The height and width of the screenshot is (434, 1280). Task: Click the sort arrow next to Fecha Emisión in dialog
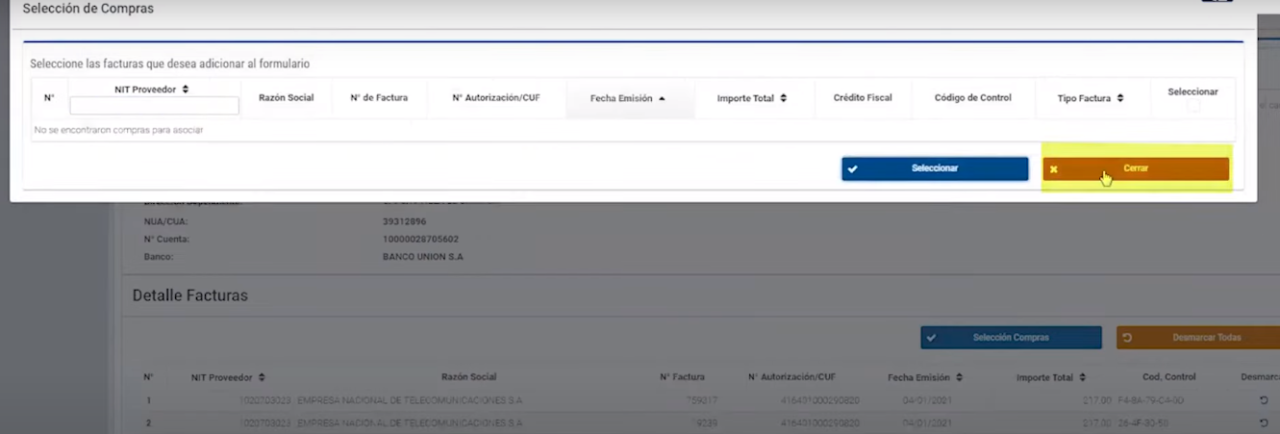pos(662,99)
